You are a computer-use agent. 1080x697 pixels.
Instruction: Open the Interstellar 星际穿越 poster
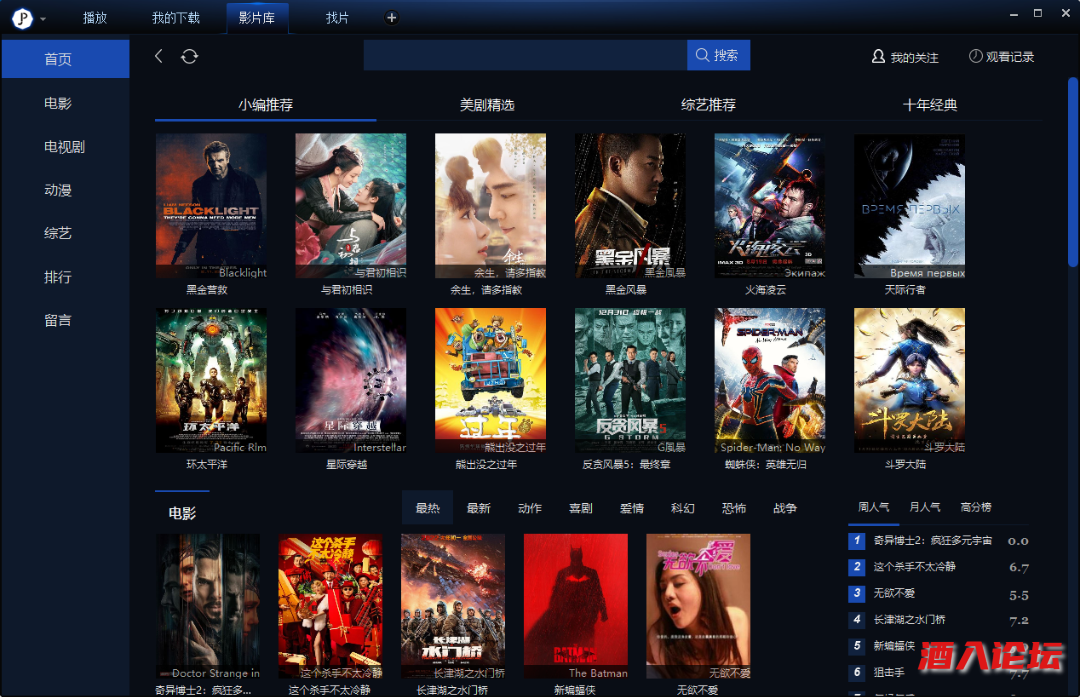coord(351,380)
